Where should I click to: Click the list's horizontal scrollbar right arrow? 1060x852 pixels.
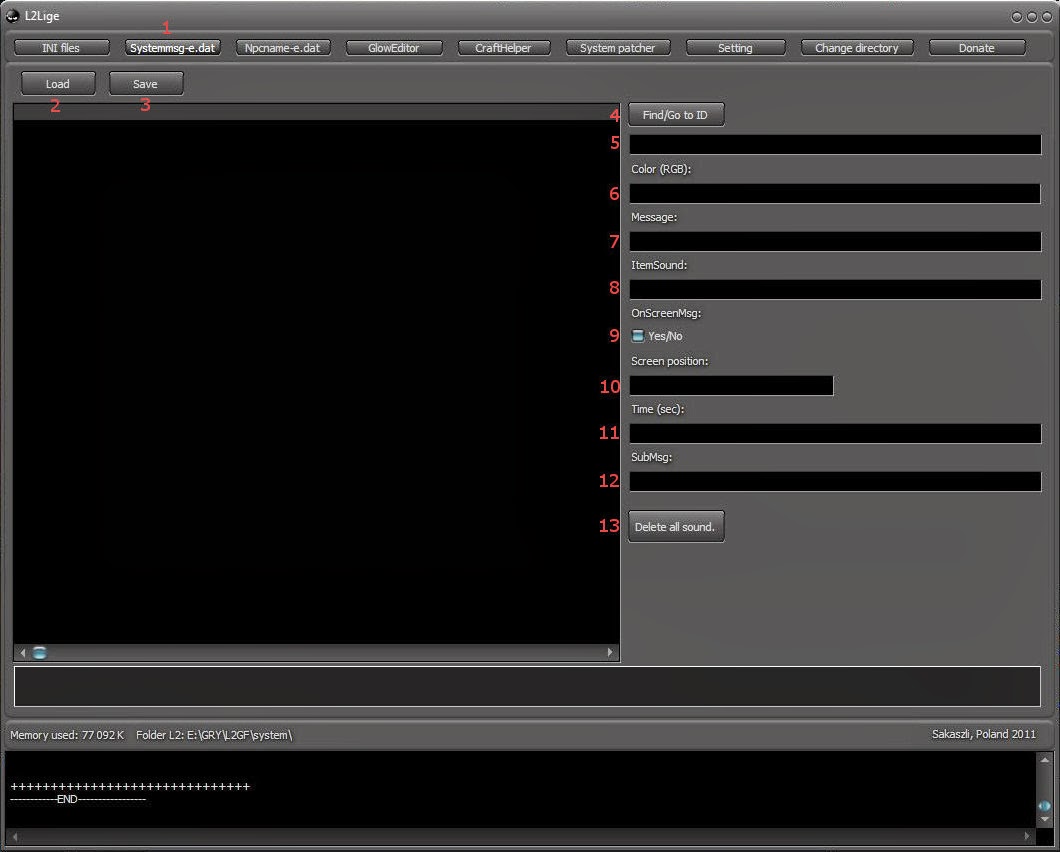click(610, 653)
